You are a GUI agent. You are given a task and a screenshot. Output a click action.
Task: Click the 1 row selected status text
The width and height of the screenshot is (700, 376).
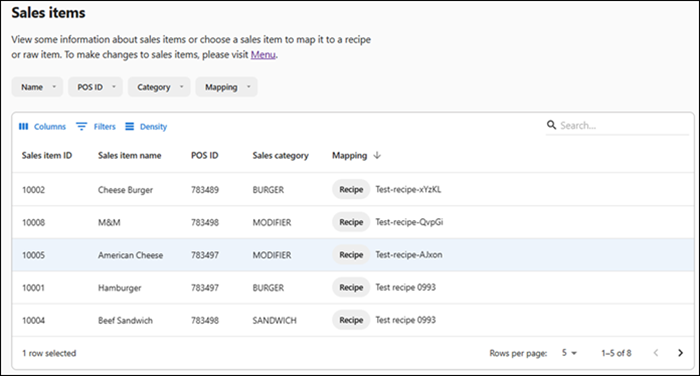coord(49,353)
